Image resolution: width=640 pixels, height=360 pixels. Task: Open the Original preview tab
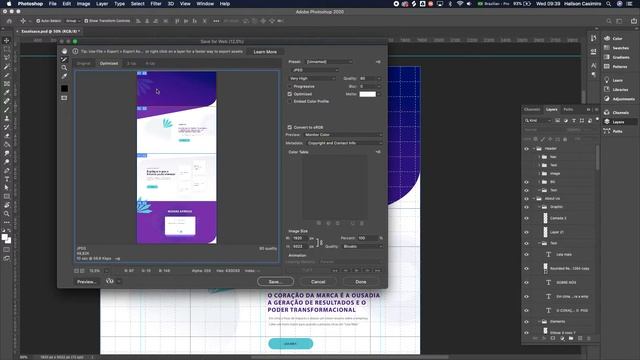[84, 63]
